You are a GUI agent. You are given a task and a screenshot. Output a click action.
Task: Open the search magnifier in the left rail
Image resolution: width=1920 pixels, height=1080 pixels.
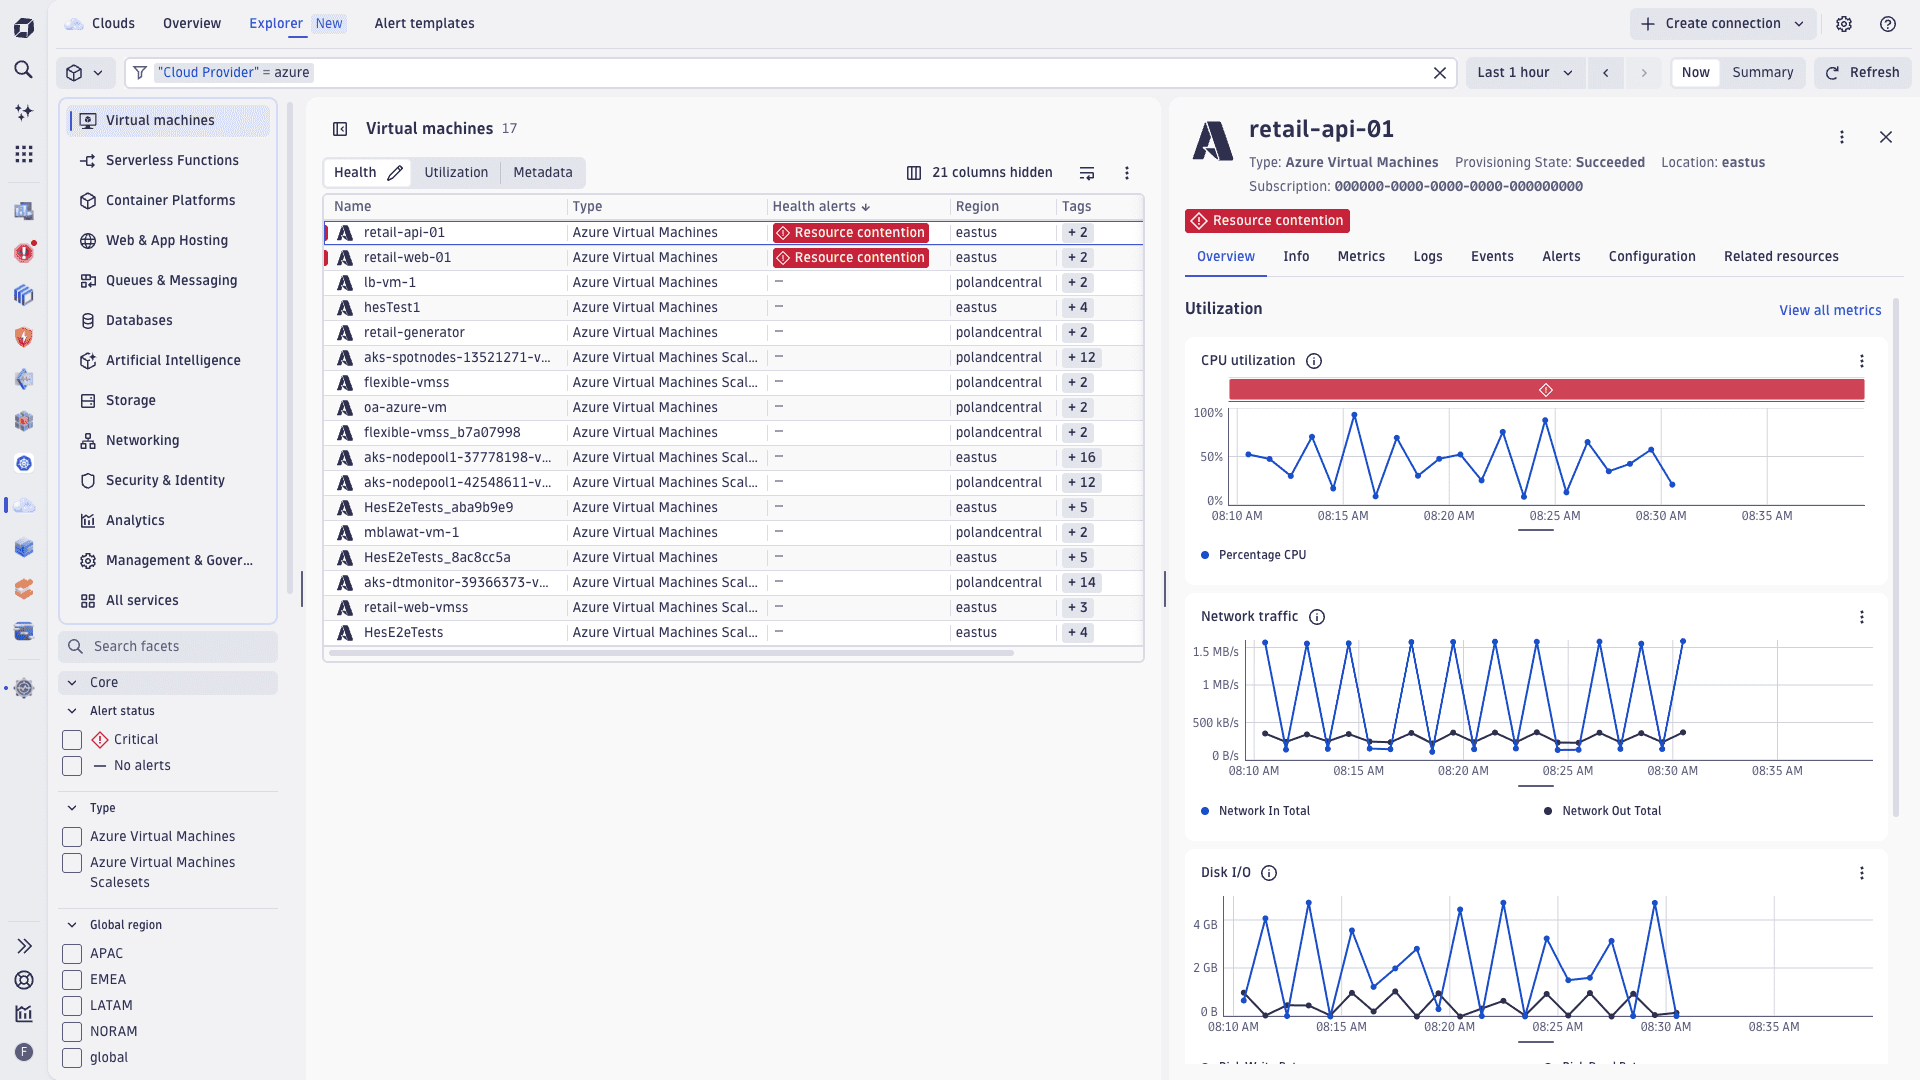[x=23, y=70]
